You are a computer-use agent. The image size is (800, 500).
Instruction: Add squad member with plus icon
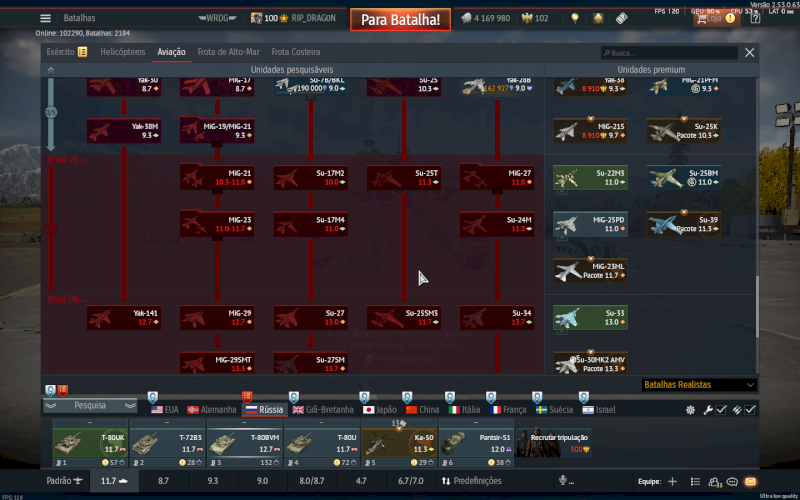(672, 482)
